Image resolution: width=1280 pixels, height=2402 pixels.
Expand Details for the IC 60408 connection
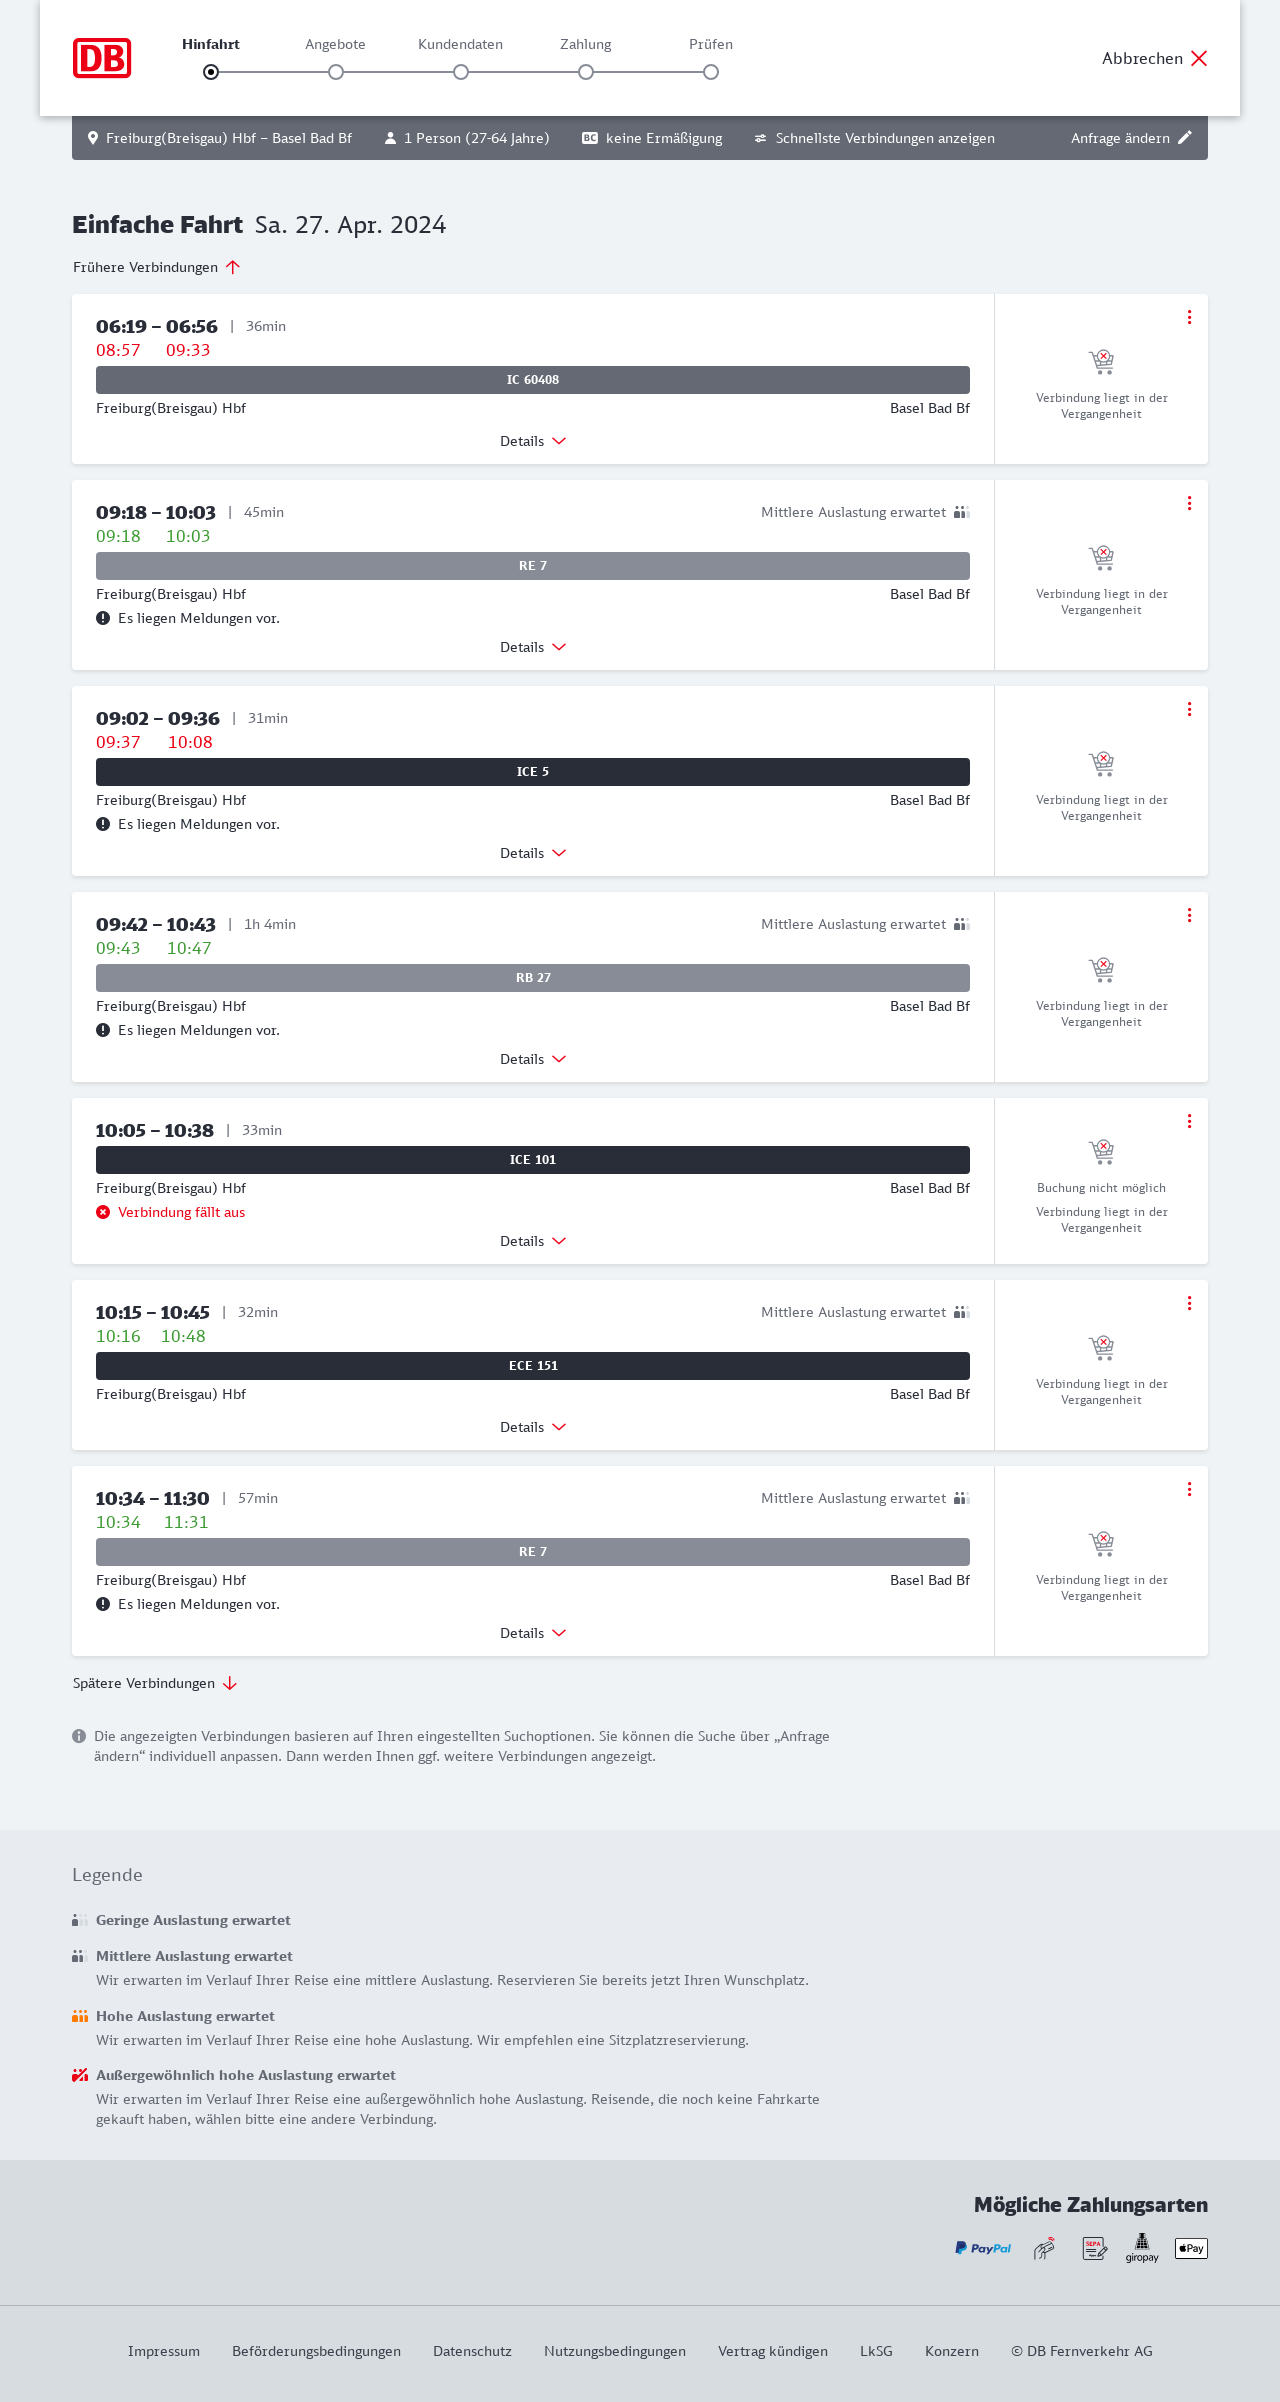click(x=533, y=441)
